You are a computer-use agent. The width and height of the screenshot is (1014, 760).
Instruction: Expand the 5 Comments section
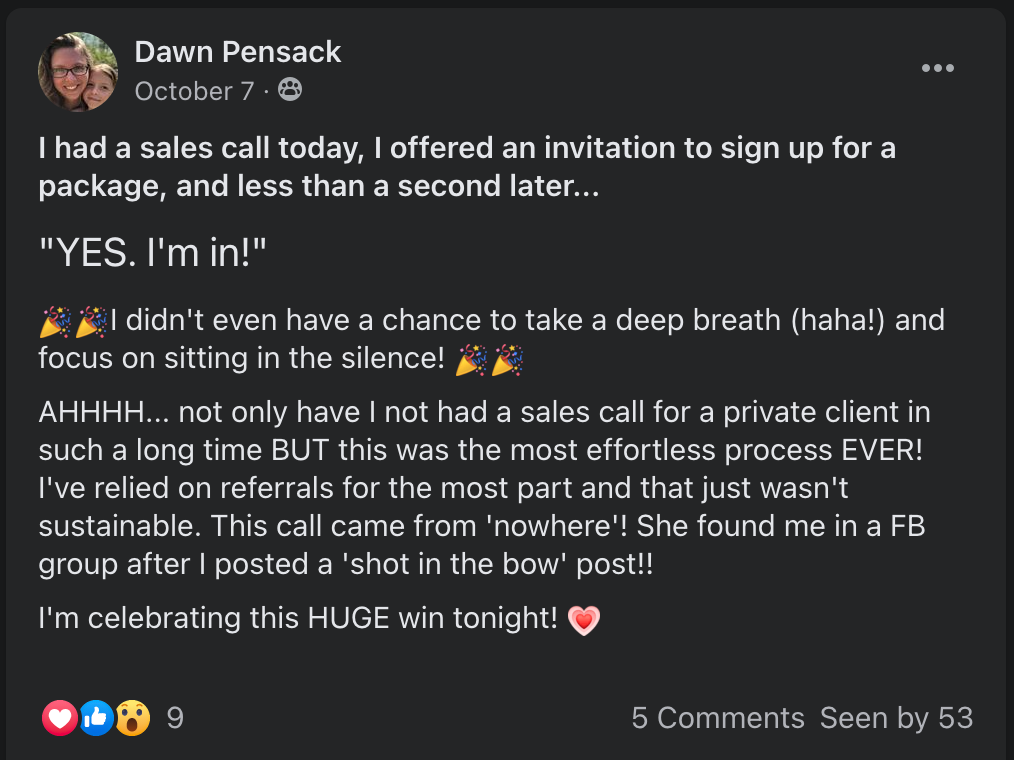click(x=717, y=718)
